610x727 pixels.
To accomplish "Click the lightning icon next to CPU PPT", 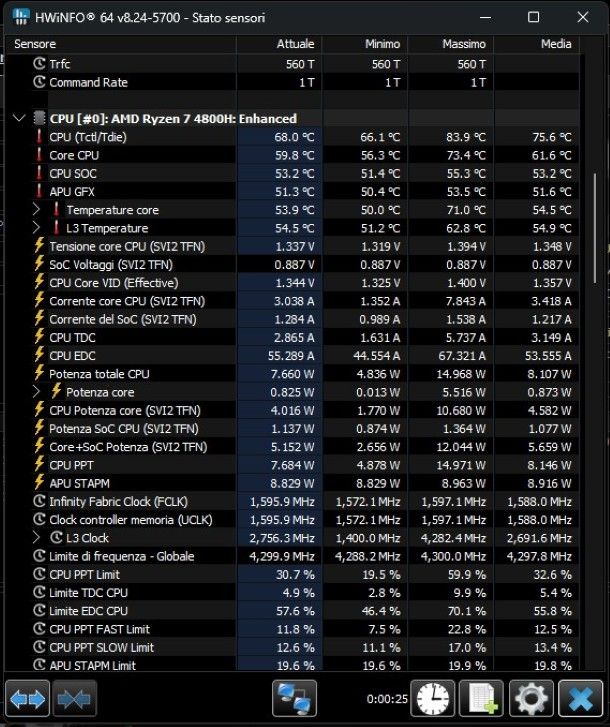I will tap(39, 465).
